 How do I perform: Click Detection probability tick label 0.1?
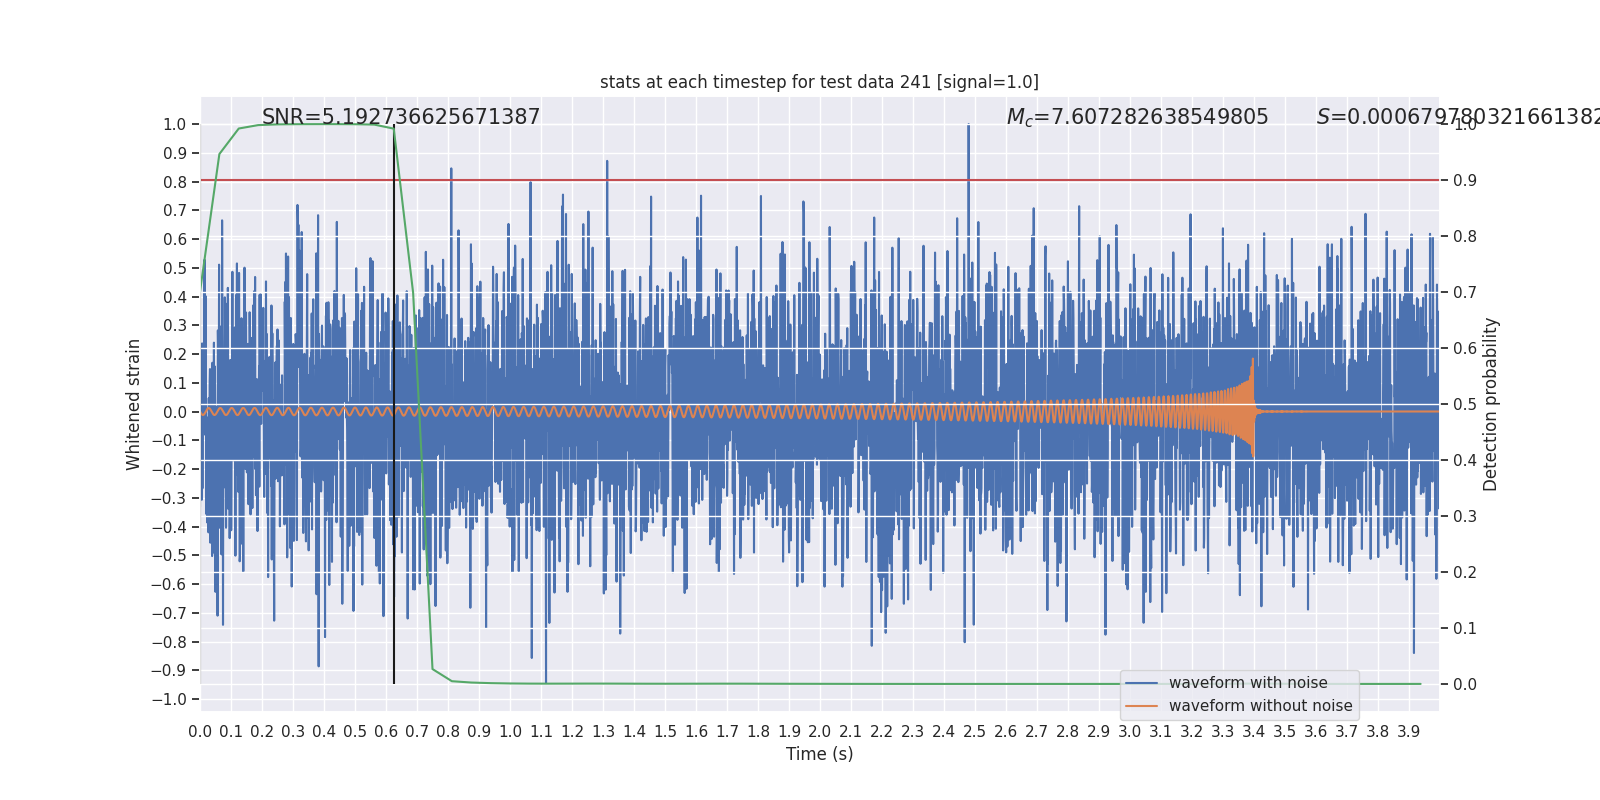(x=1465, y=629)
